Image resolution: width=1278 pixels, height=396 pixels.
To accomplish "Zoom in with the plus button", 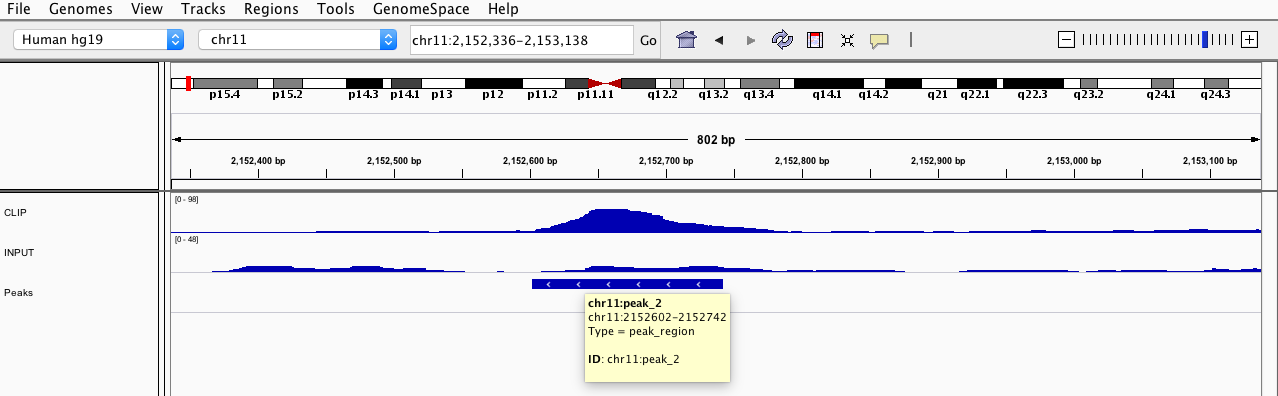I will (x=1249, y=40).
